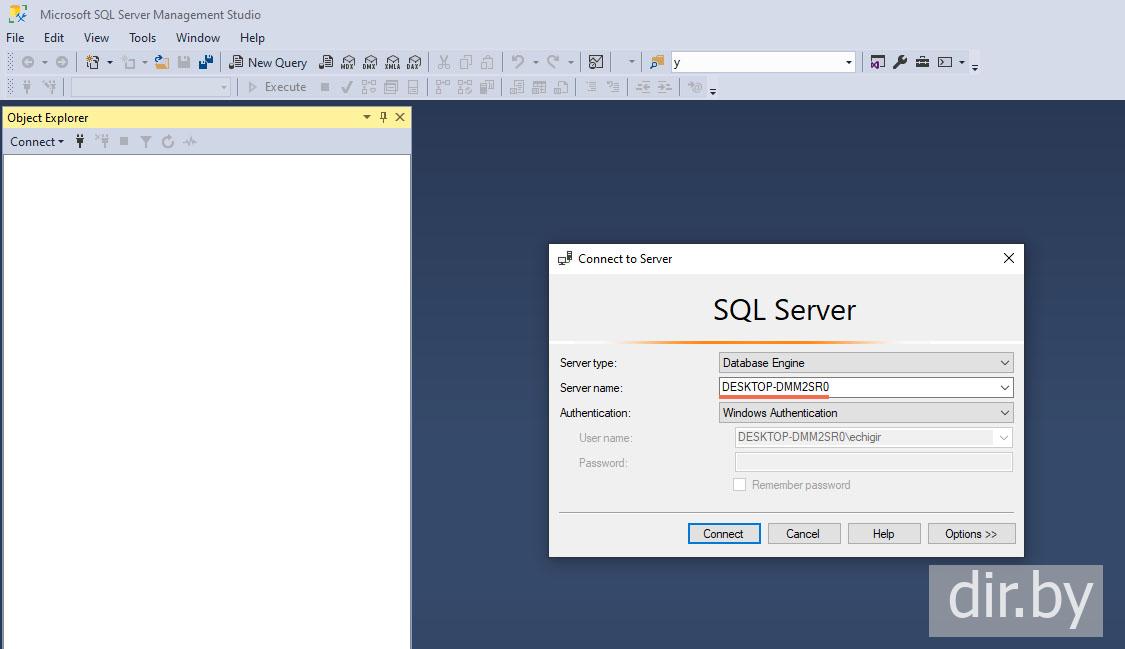Screen dimensions: 1125x649
Task: Click the Save All icon
Action: pyautogui.click(x=205, y=62)
